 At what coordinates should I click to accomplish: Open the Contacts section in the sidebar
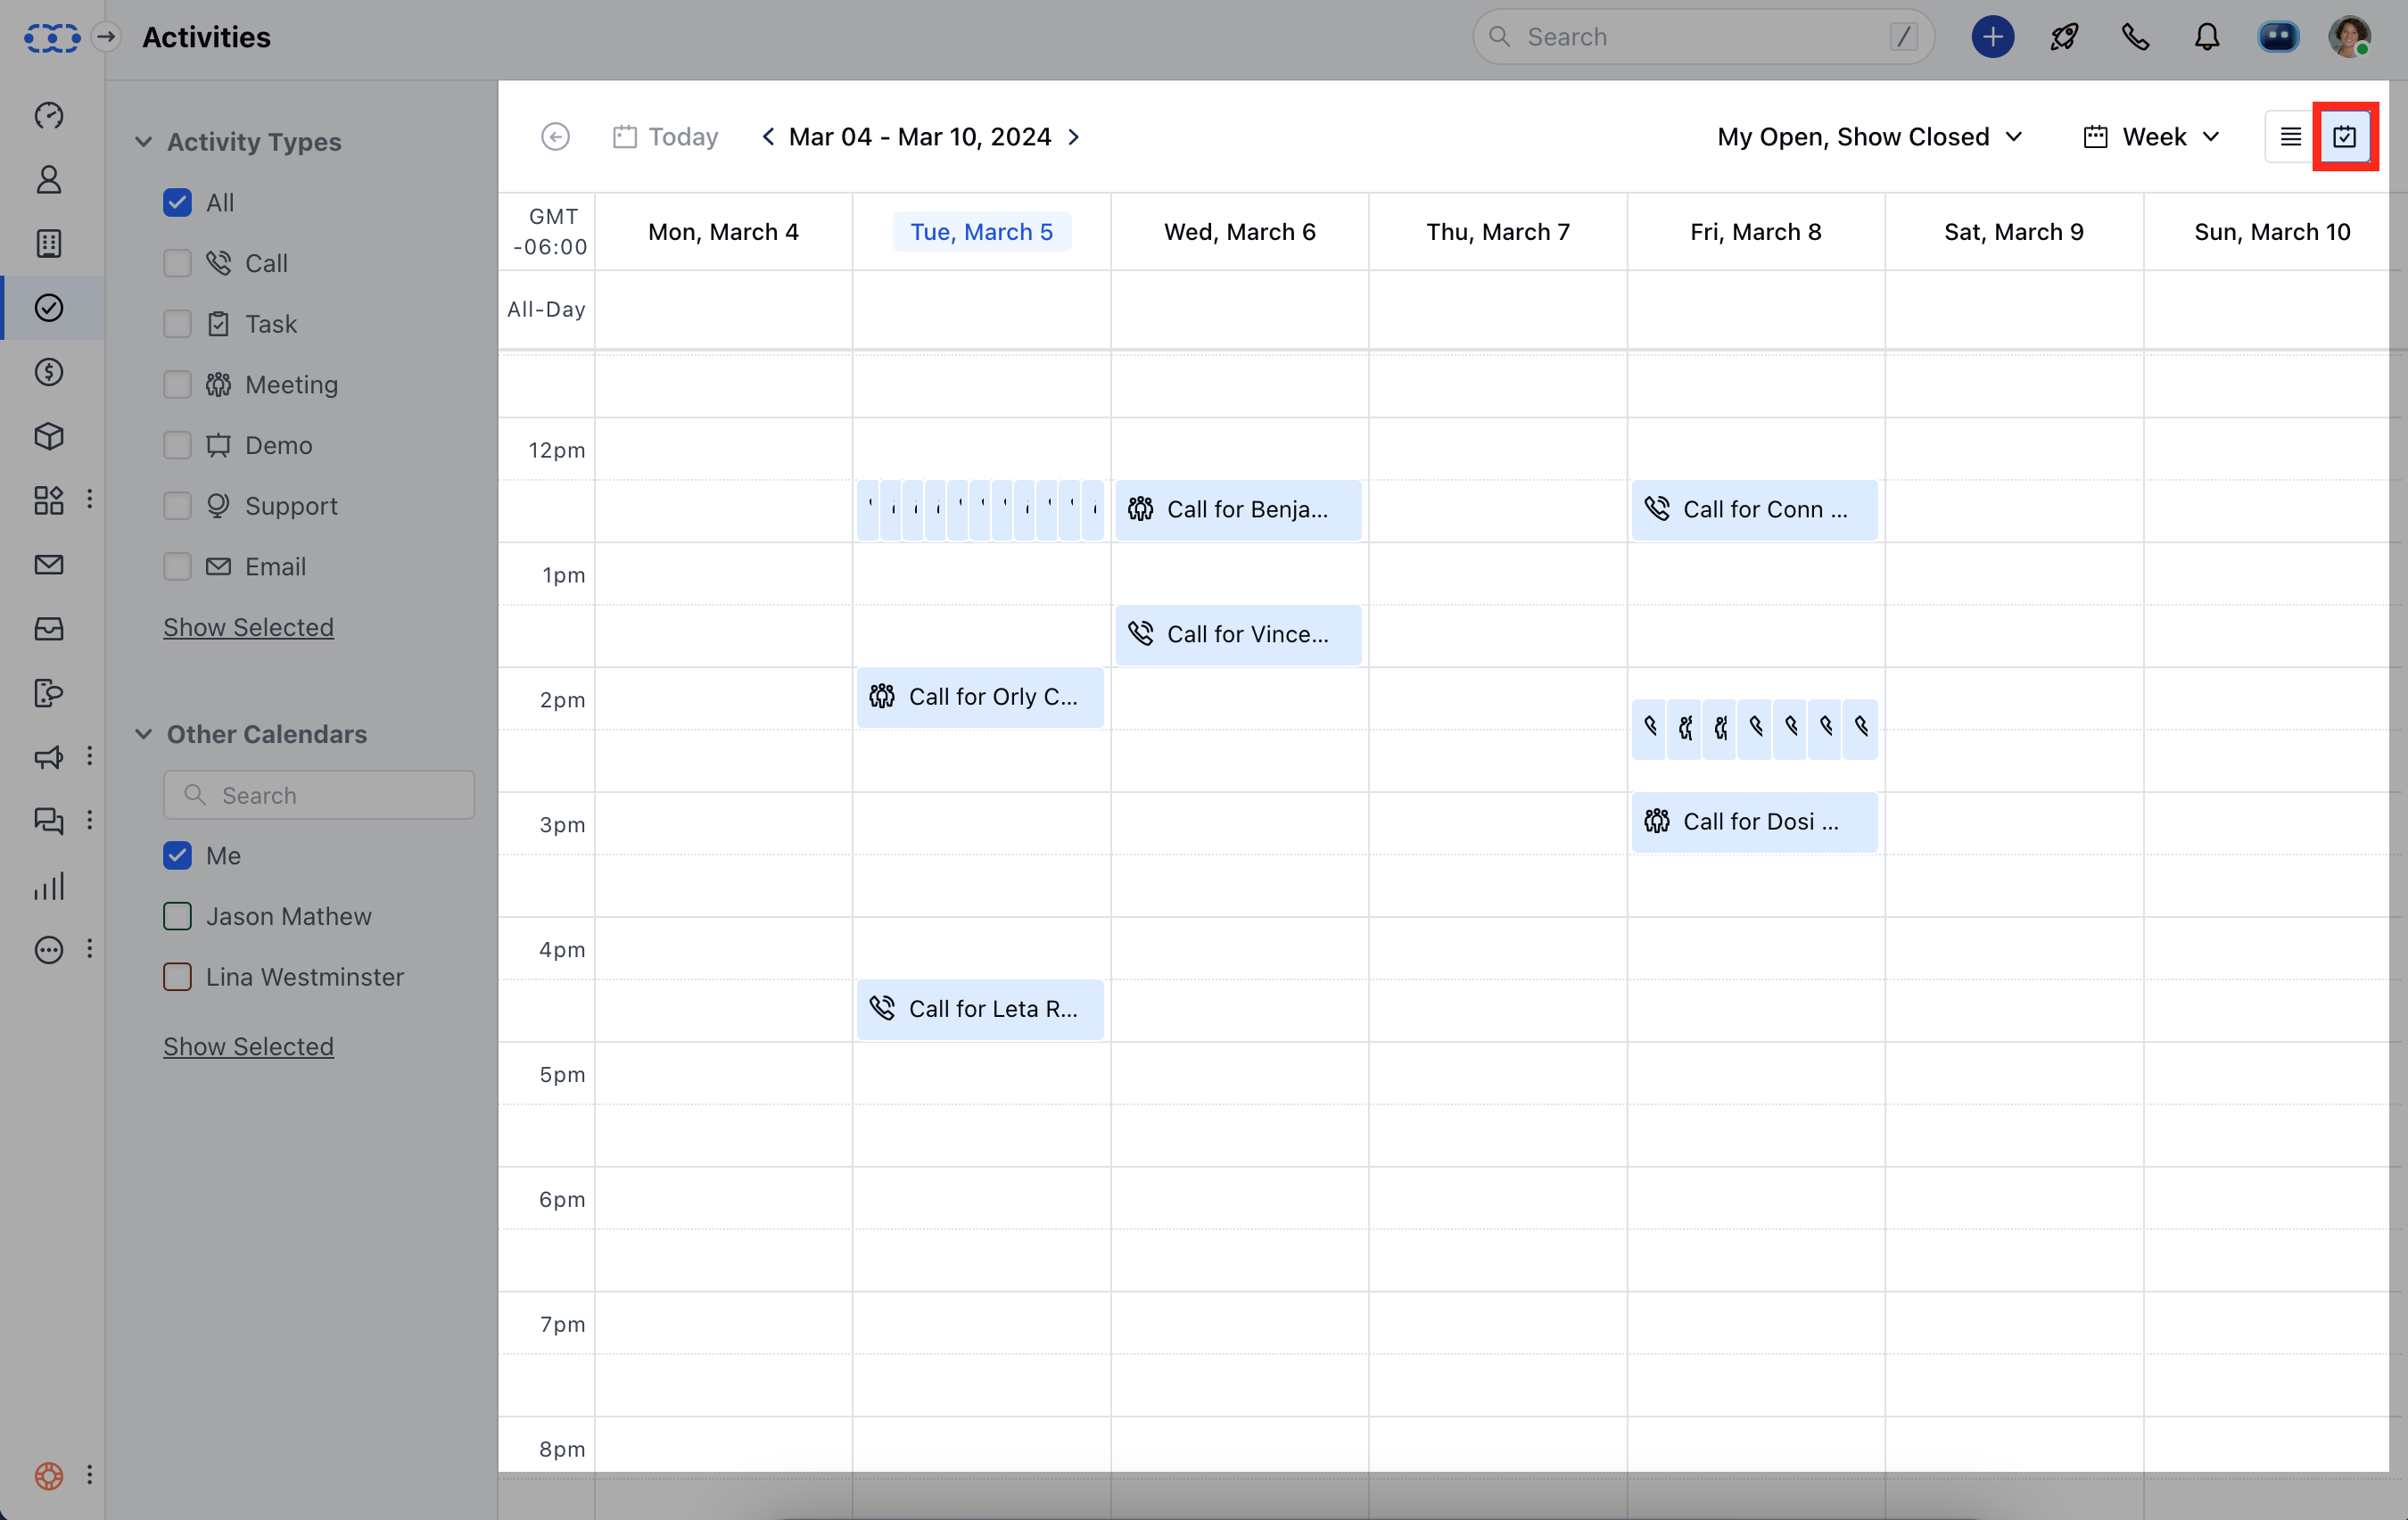click(x=49, y=179)
